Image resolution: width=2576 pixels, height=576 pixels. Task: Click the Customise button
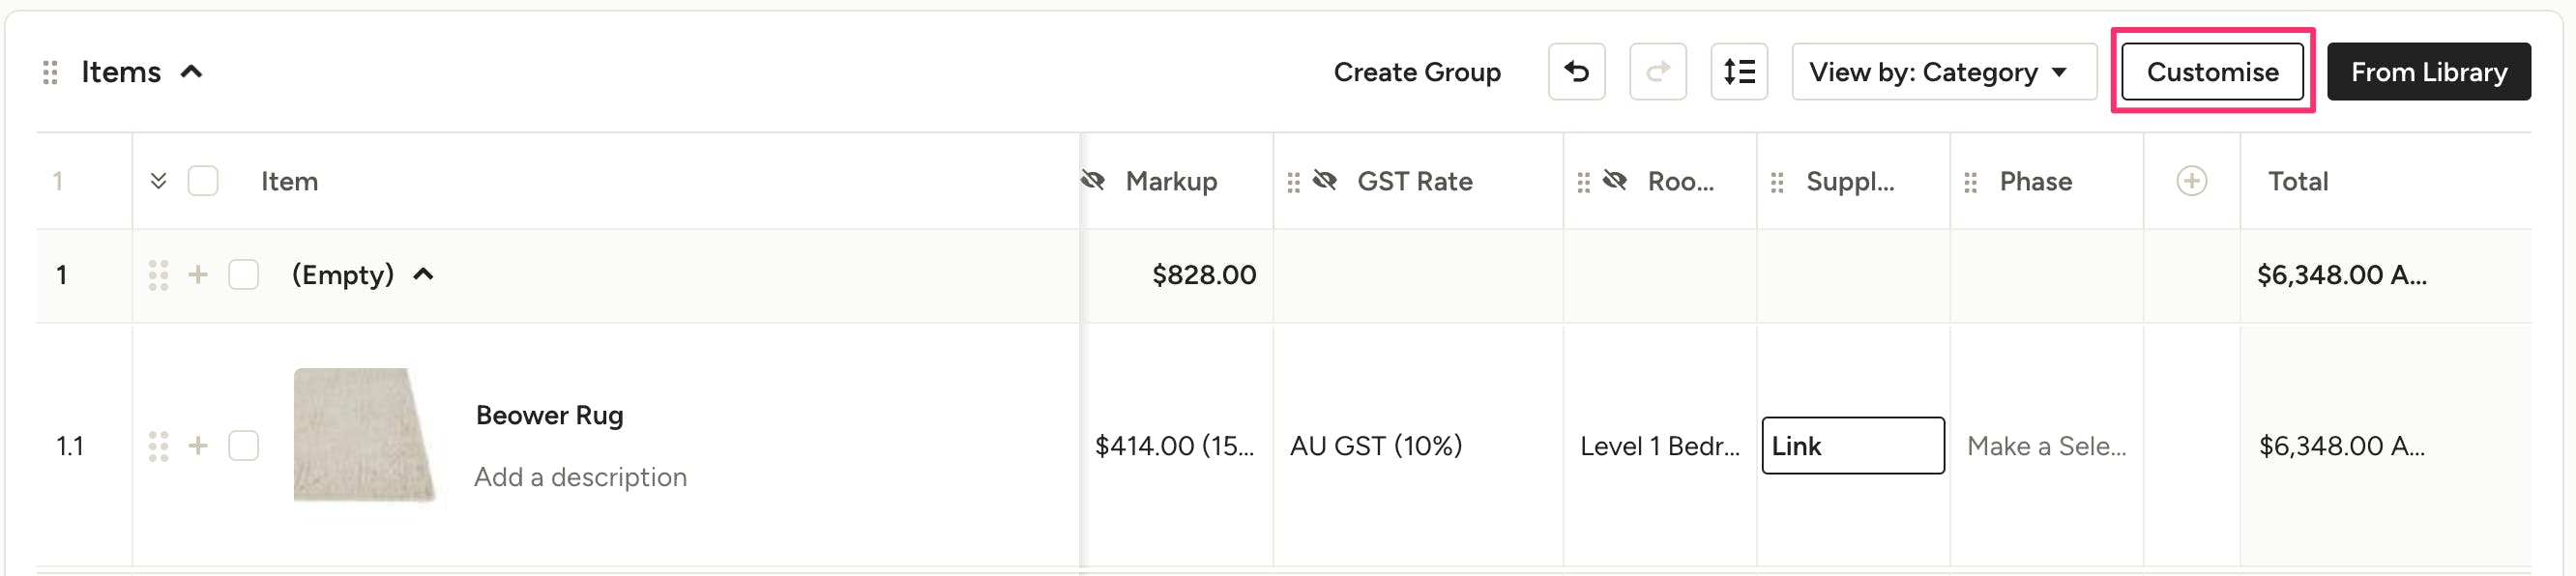[x=2212, y=72]
